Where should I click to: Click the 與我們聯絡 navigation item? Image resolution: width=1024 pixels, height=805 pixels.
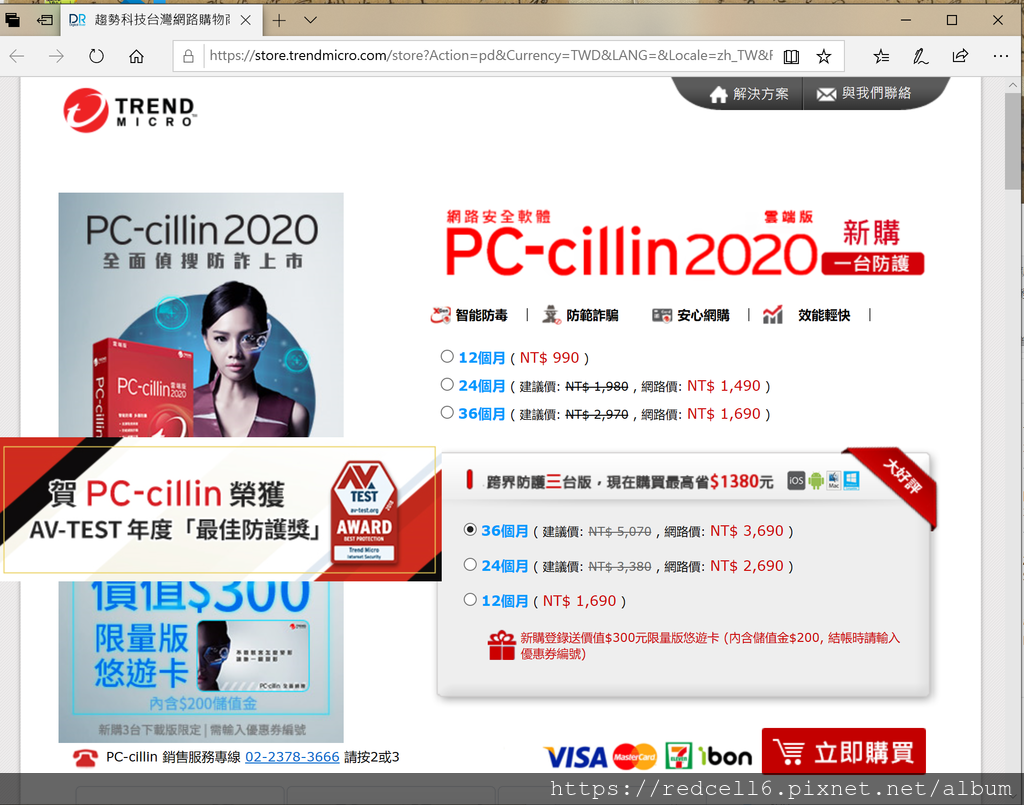[x=863, y=93]
